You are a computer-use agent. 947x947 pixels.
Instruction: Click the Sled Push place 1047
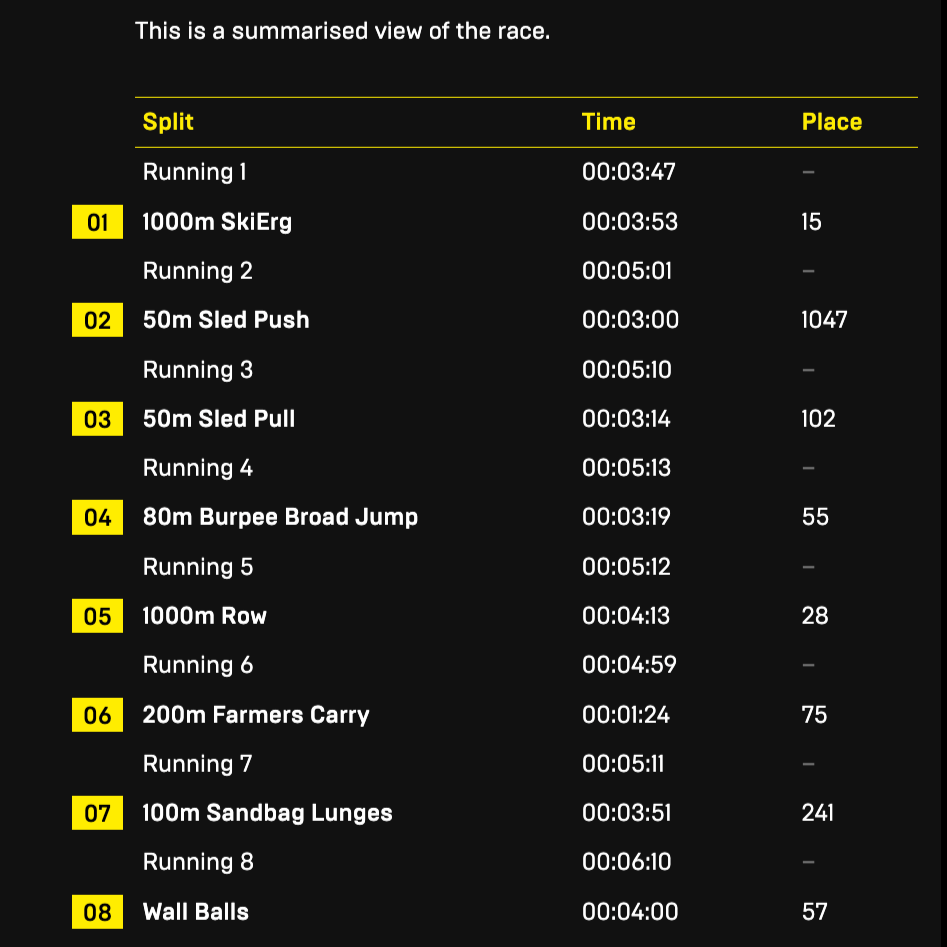click(824, 320)
